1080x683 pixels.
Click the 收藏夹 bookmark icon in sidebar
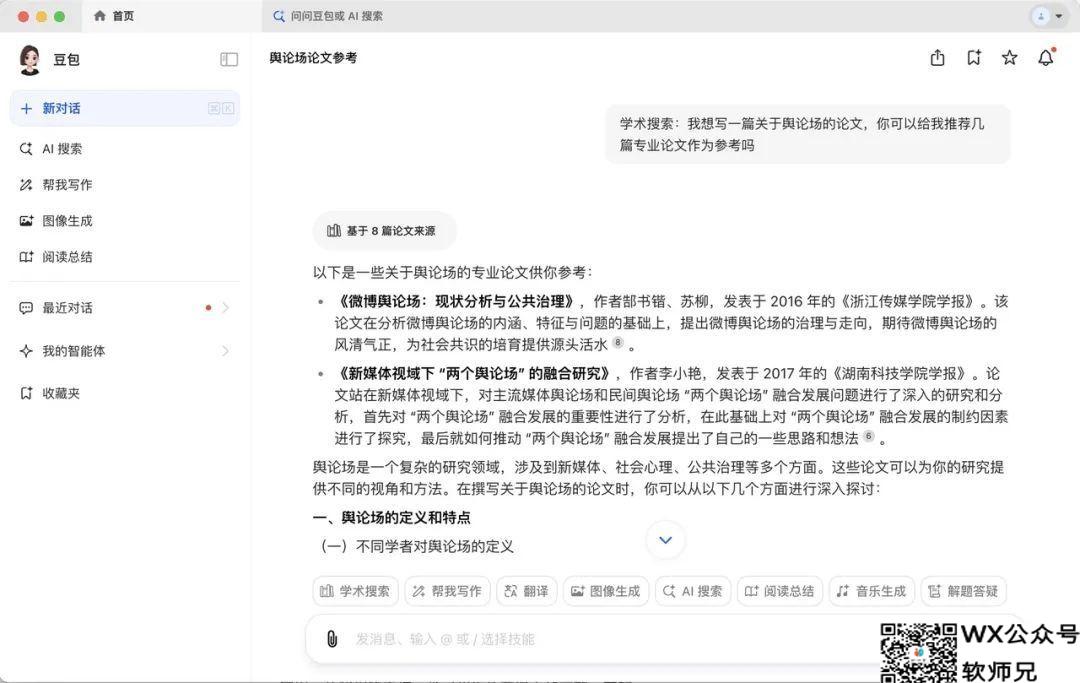26,393
